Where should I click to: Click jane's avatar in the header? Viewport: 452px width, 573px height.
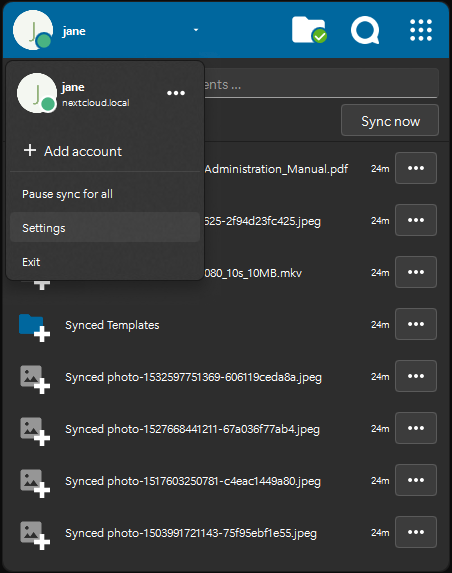click(33, 30)
